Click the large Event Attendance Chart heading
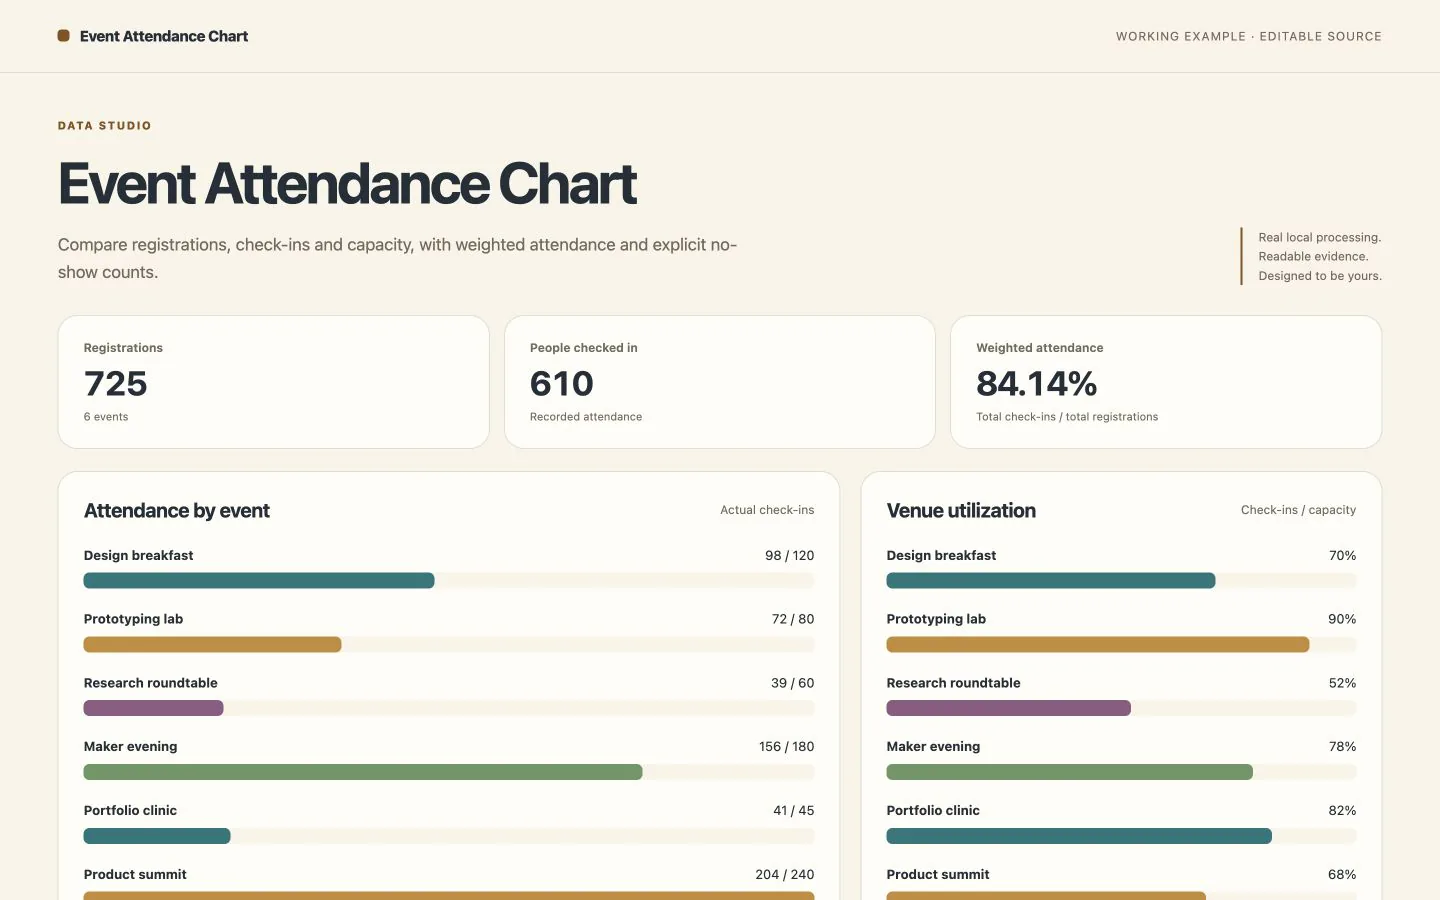This screenshot has width=1440, height=900. [x=347, y=184]
